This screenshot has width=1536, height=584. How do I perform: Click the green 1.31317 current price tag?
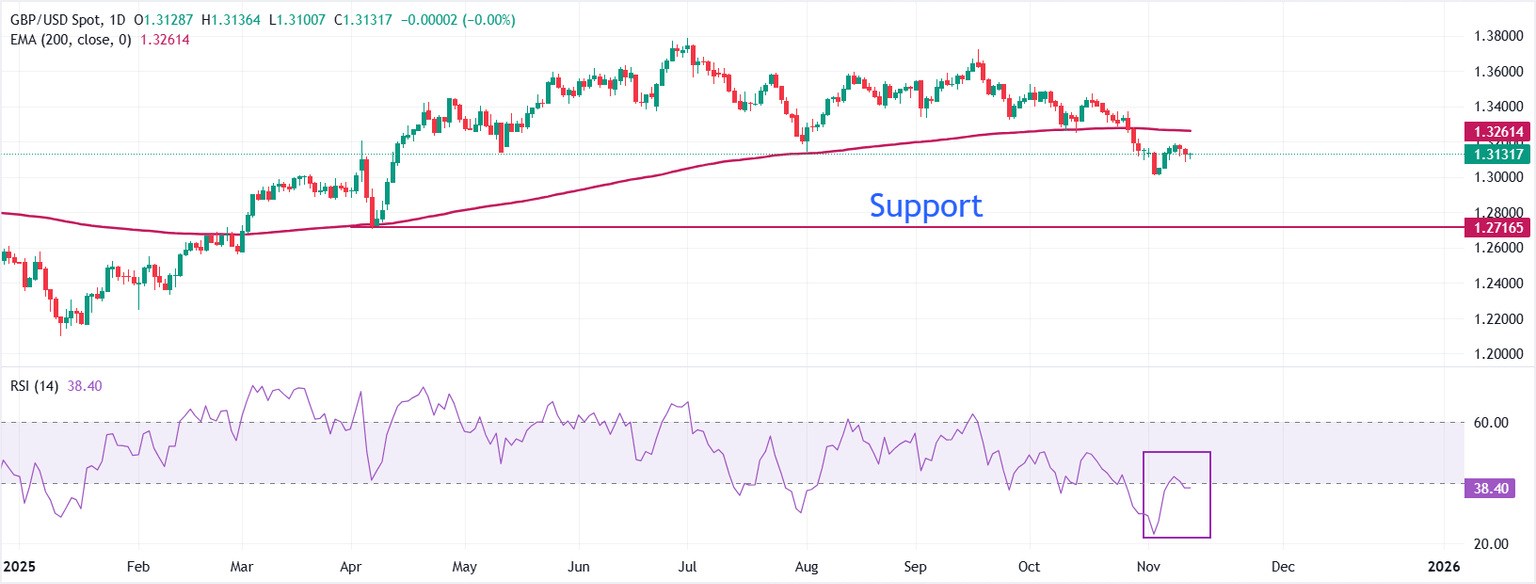coord(1496,154)
